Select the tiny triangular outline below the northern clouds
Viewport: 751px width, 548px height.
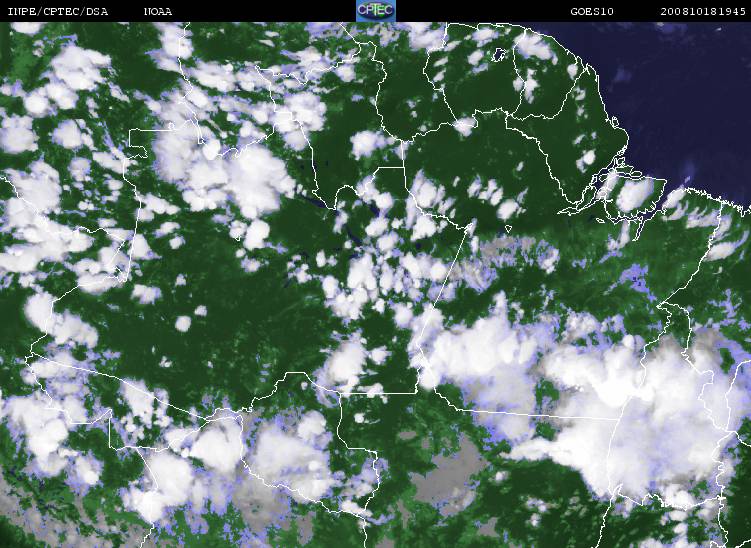coord(509,229)
